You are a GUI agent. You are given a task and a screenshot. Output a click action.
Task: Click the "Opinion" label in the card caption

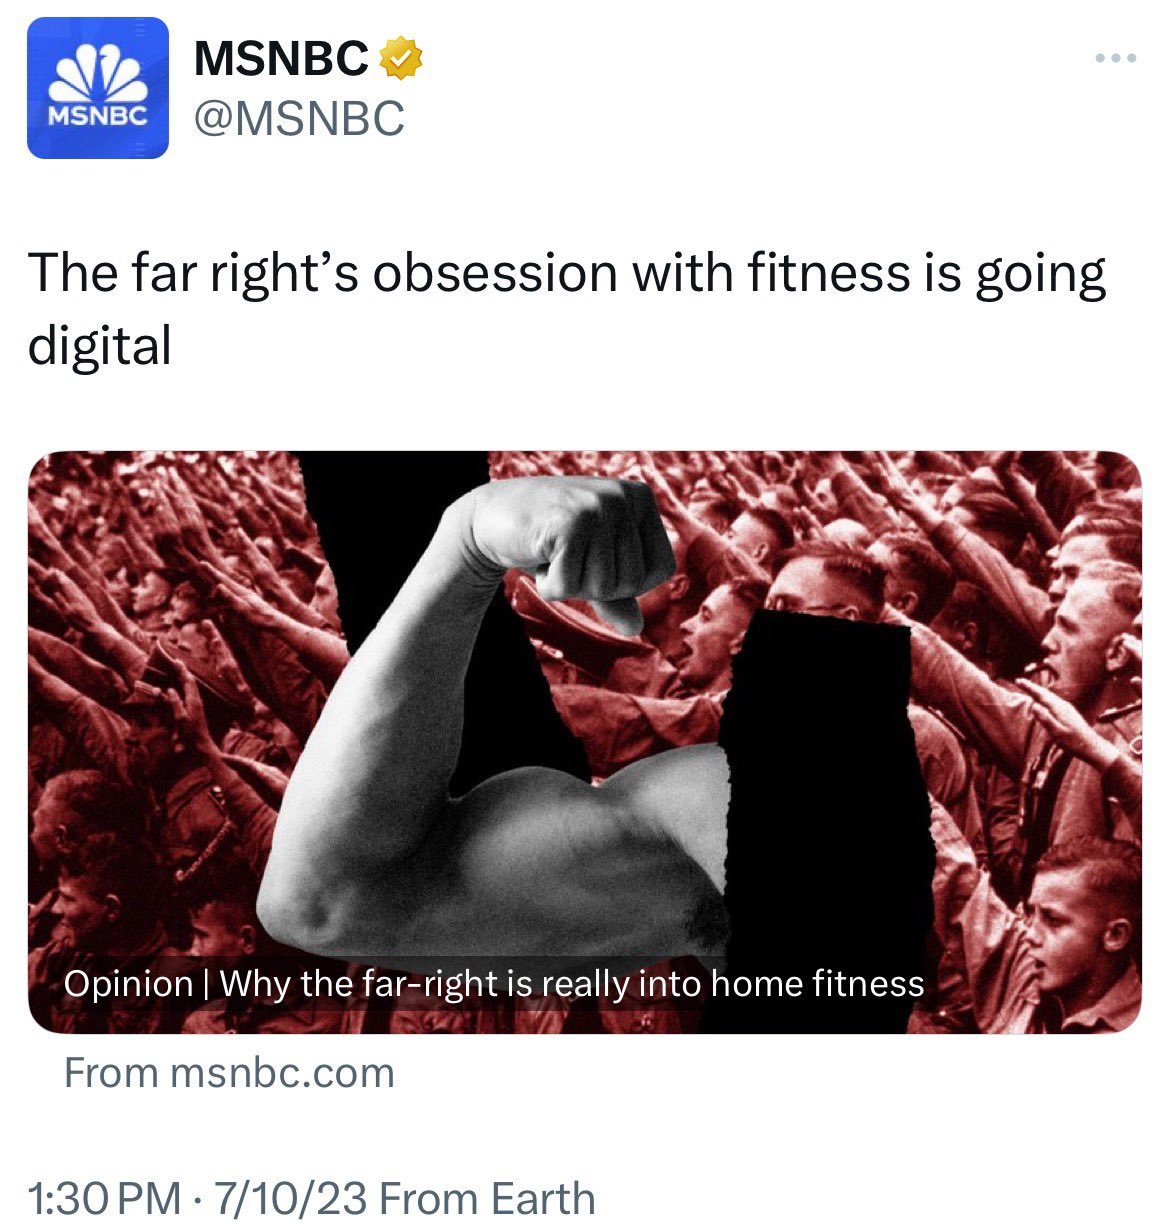pos(128,984)
